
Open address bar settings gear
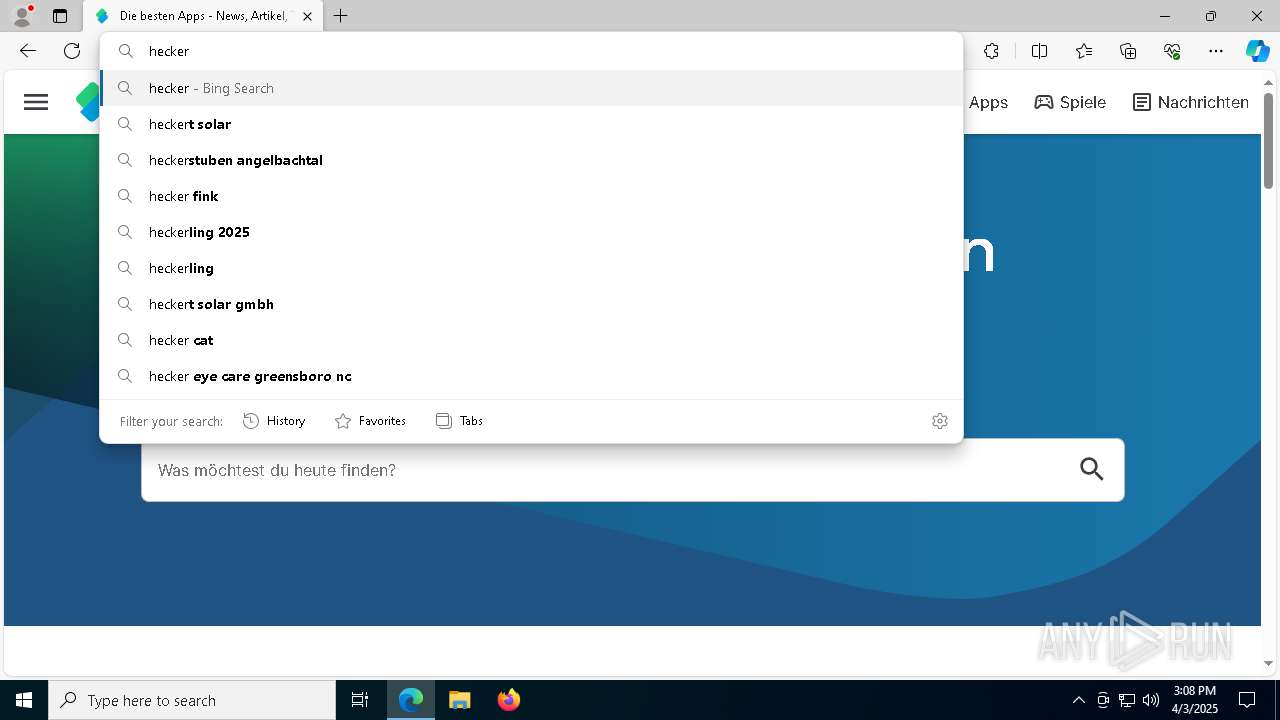(x=939, y=421)
